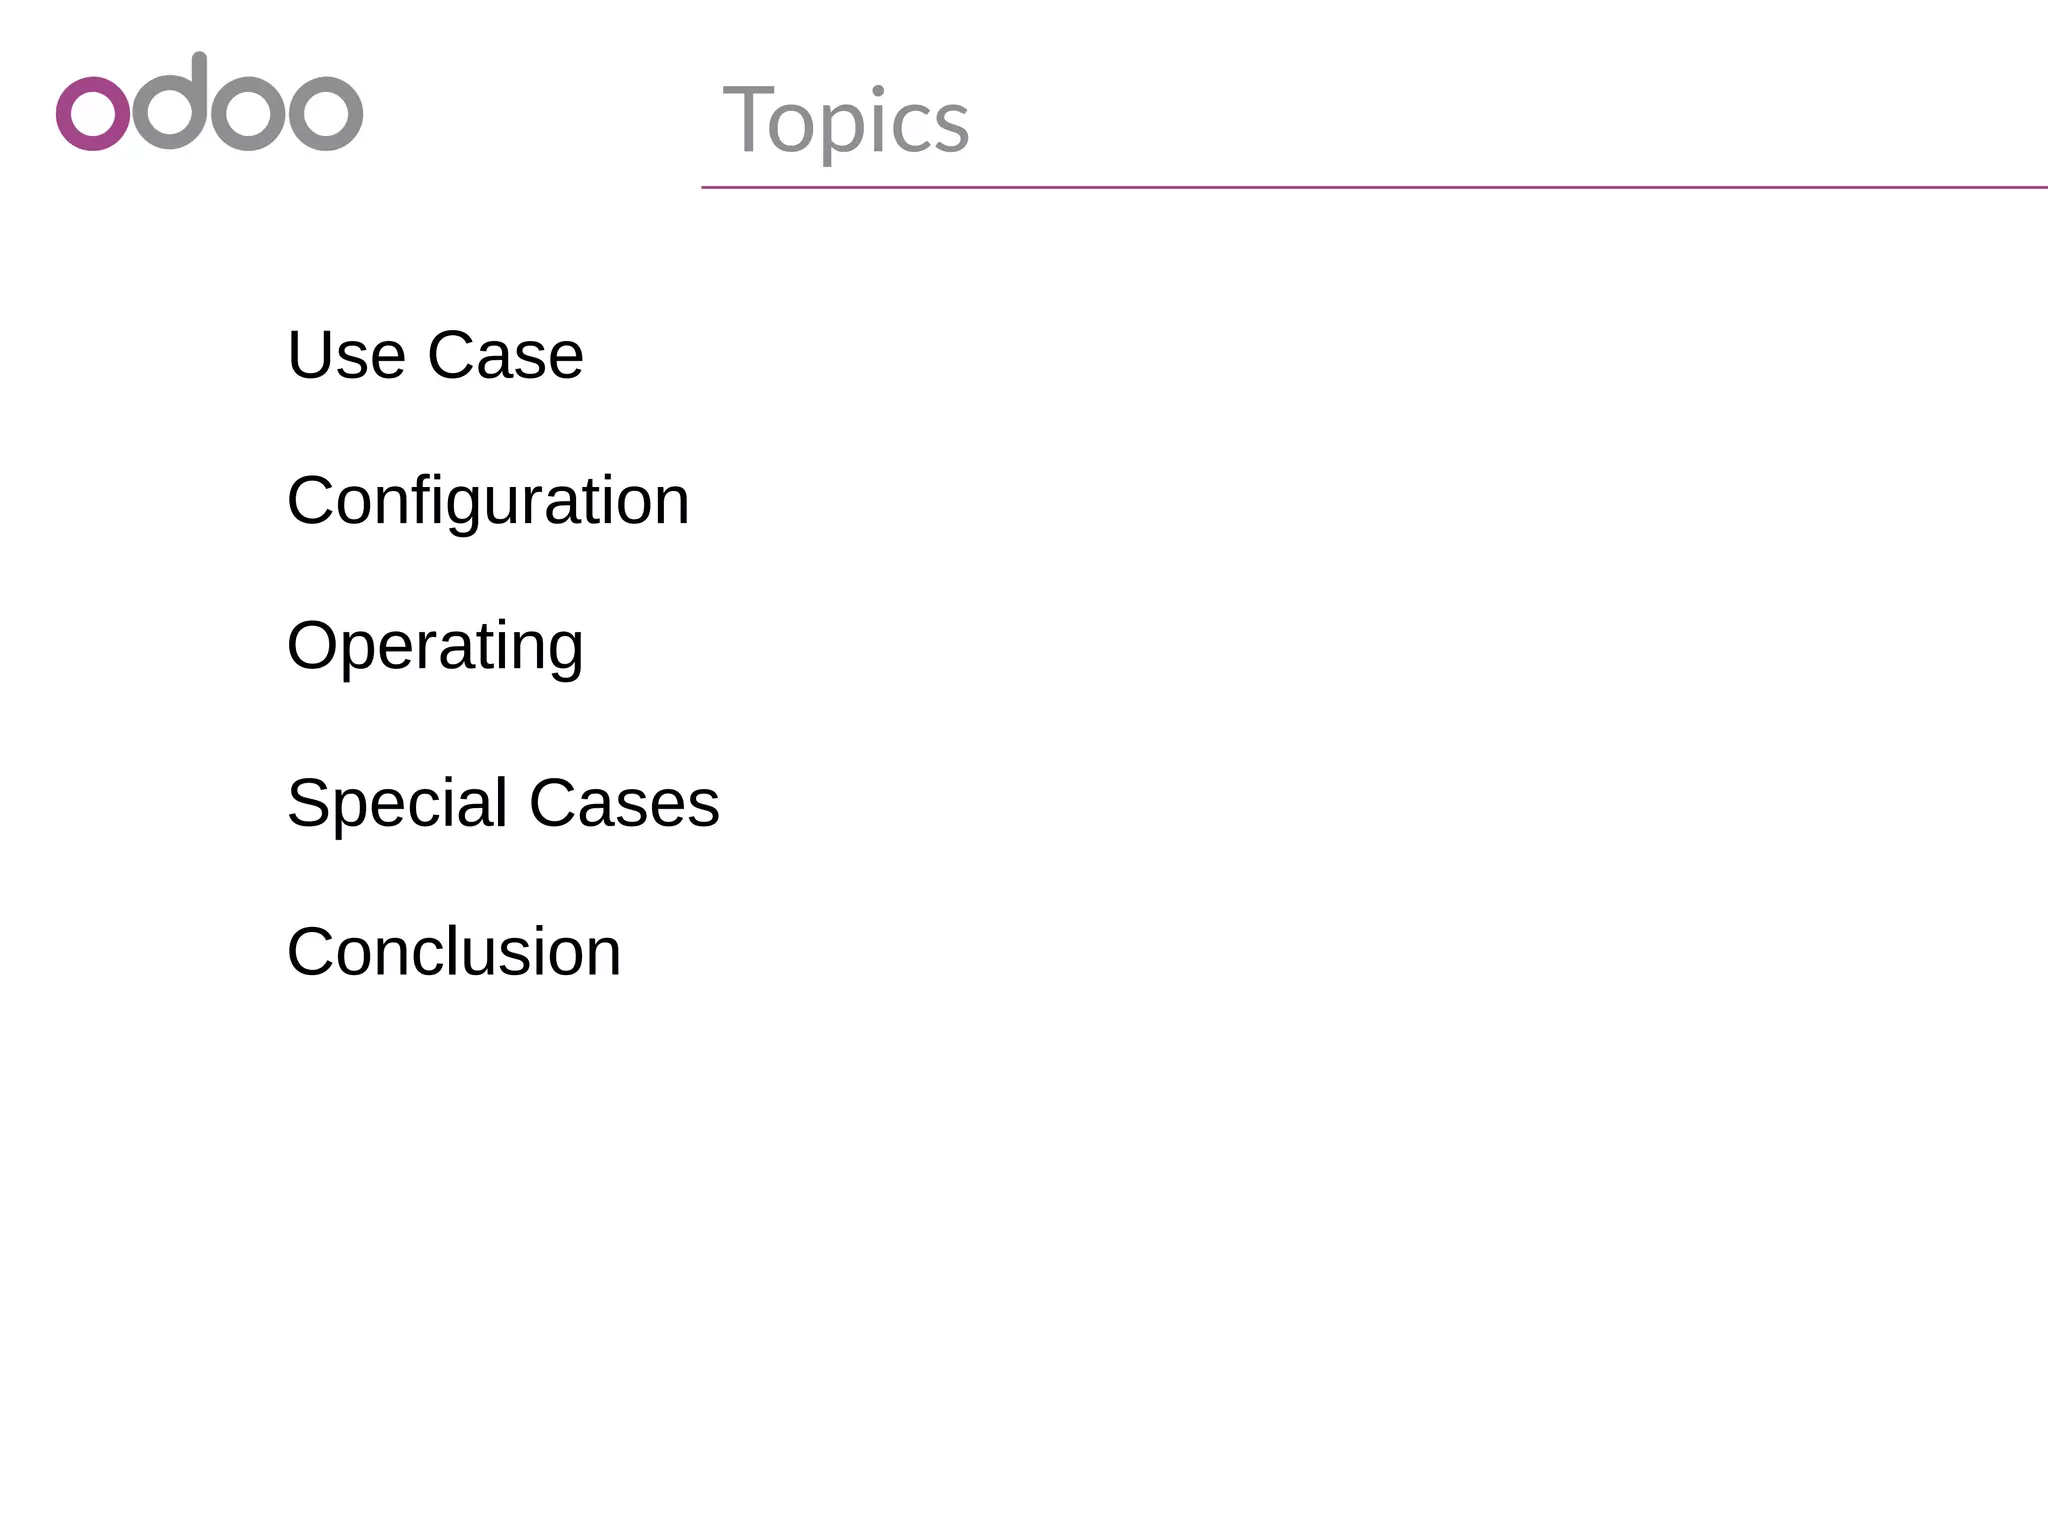Viewport: 2048px width, 1536px height.
Task: Click the word "Special" in Special Cases
Action: click(397, 804)
